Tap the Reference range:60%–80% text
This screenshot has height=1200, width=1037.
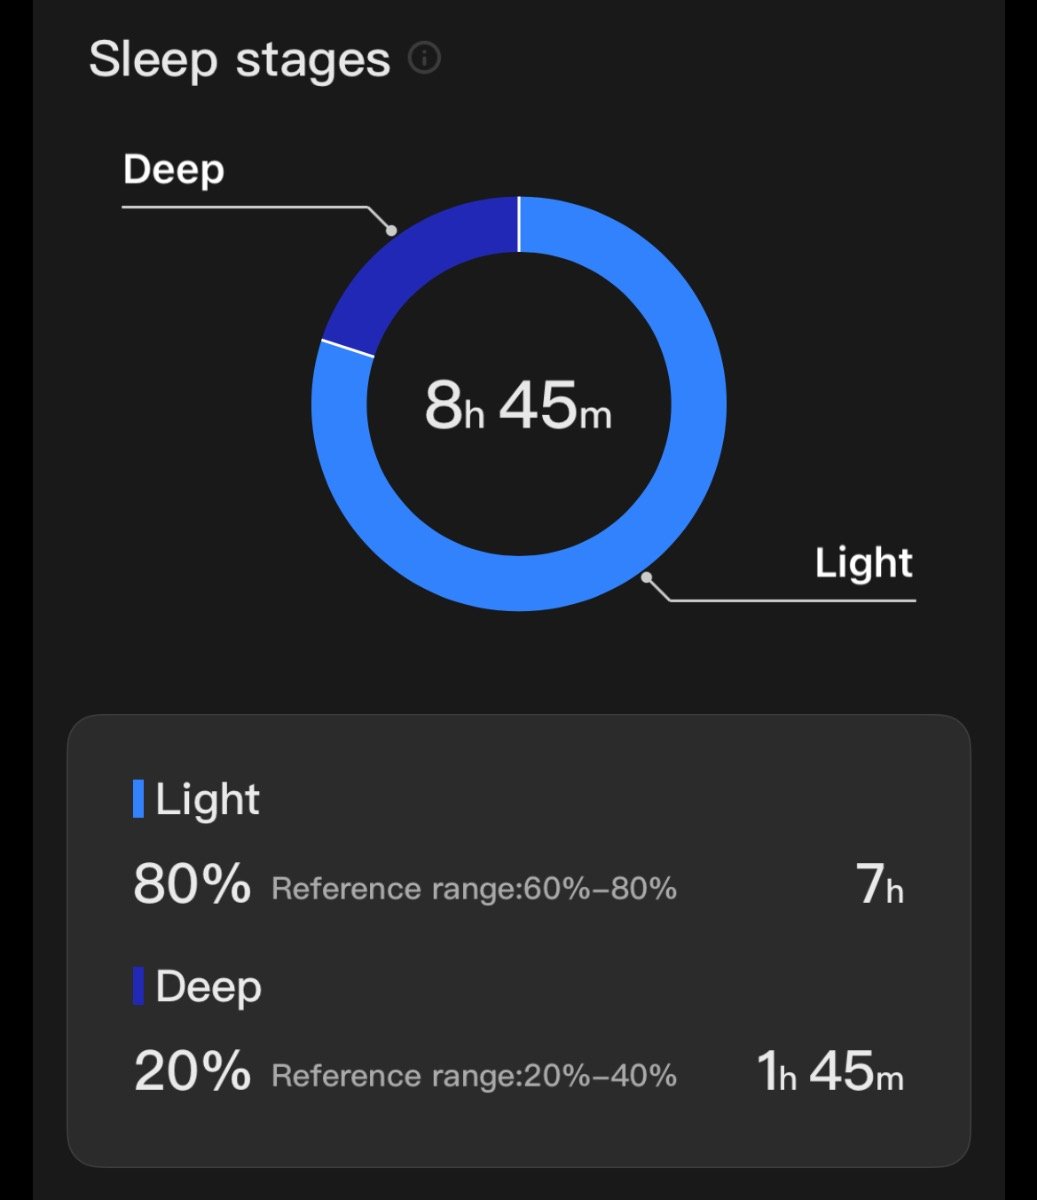(x=474, y=888)
